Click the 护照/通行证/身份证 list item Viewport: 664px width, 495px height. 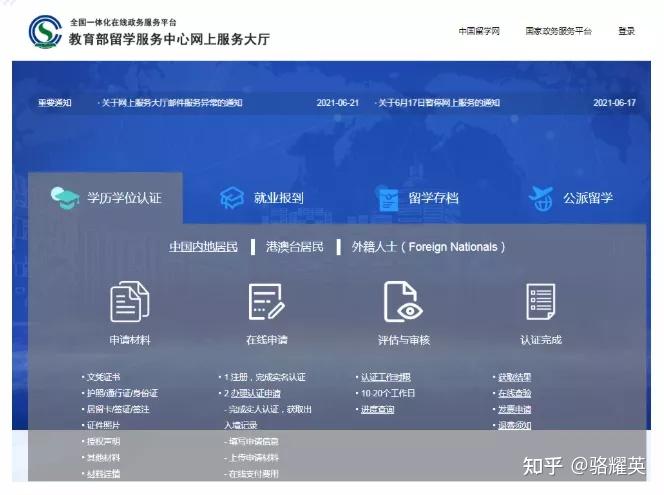point(122,393)
